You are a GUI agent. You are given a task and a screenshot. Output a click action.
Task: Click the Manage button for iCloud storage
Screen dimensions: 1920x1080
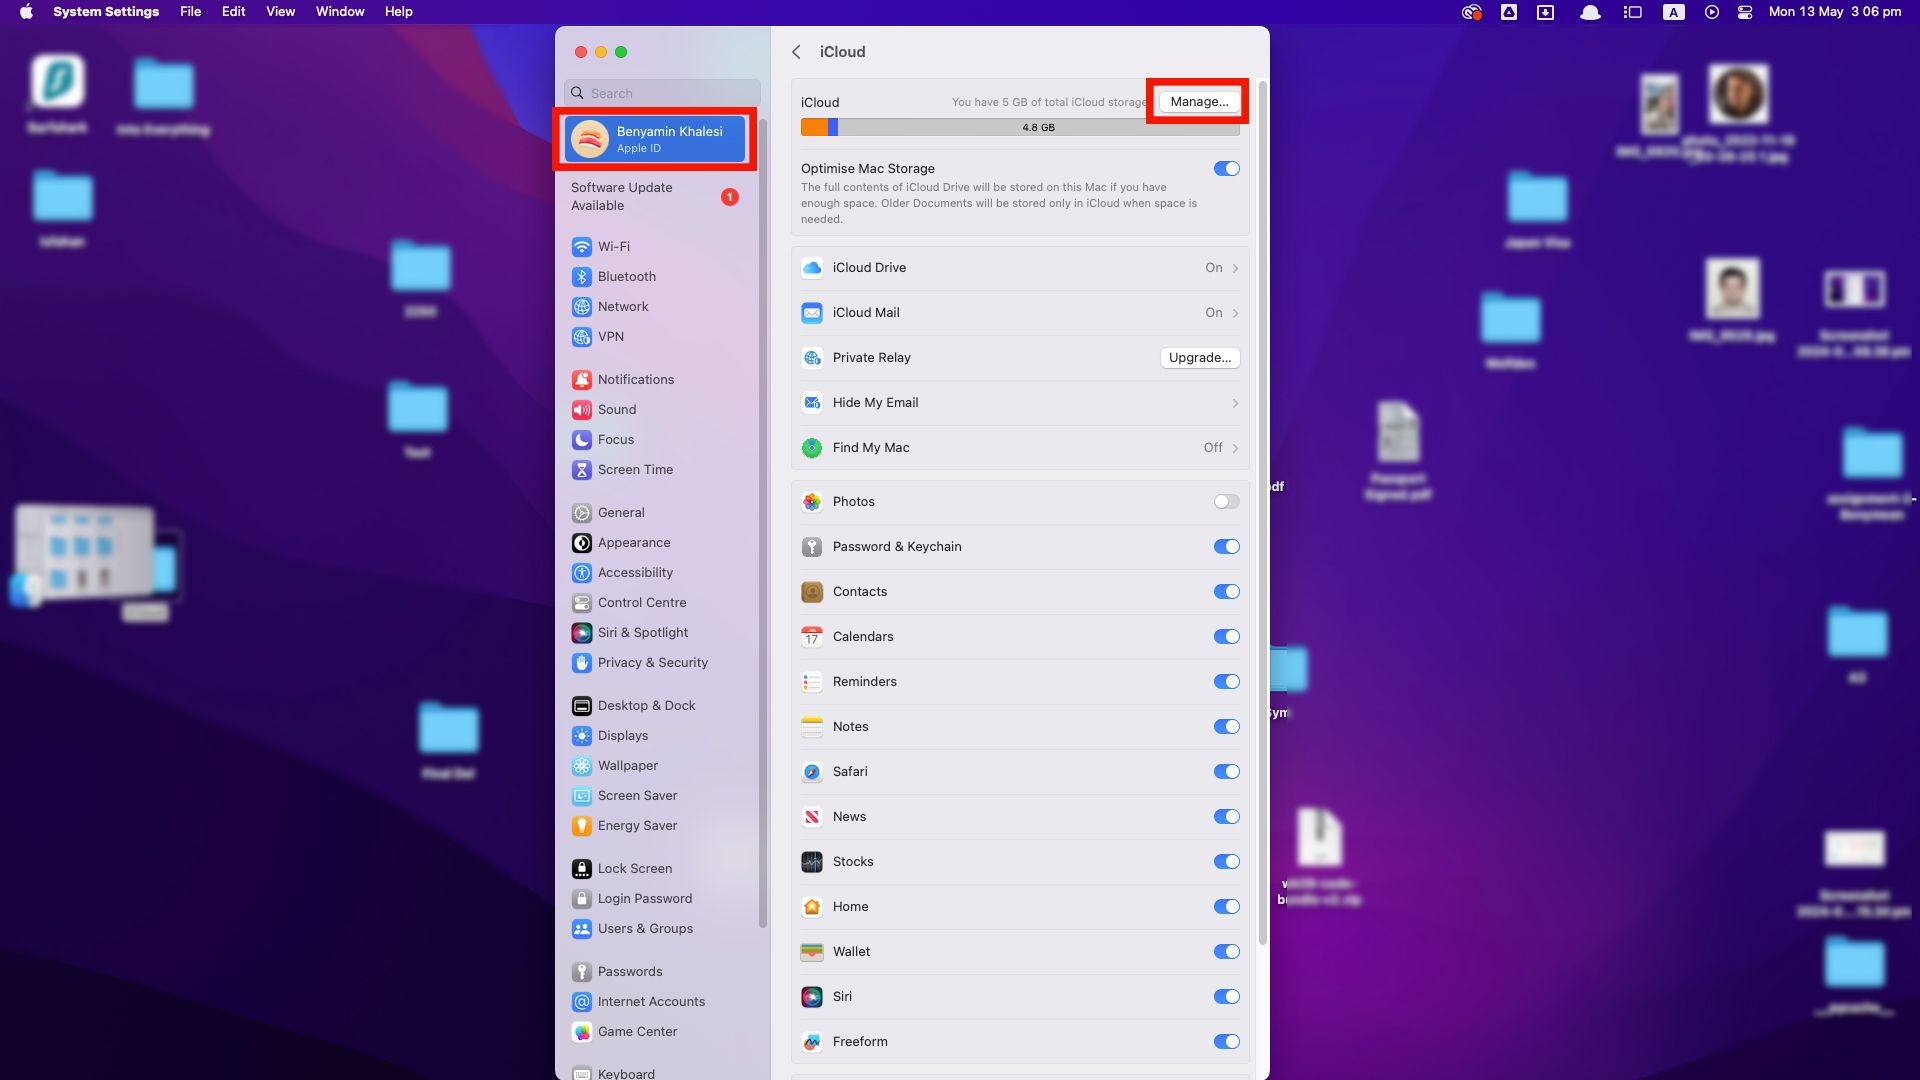click(x=1198, y=101)
